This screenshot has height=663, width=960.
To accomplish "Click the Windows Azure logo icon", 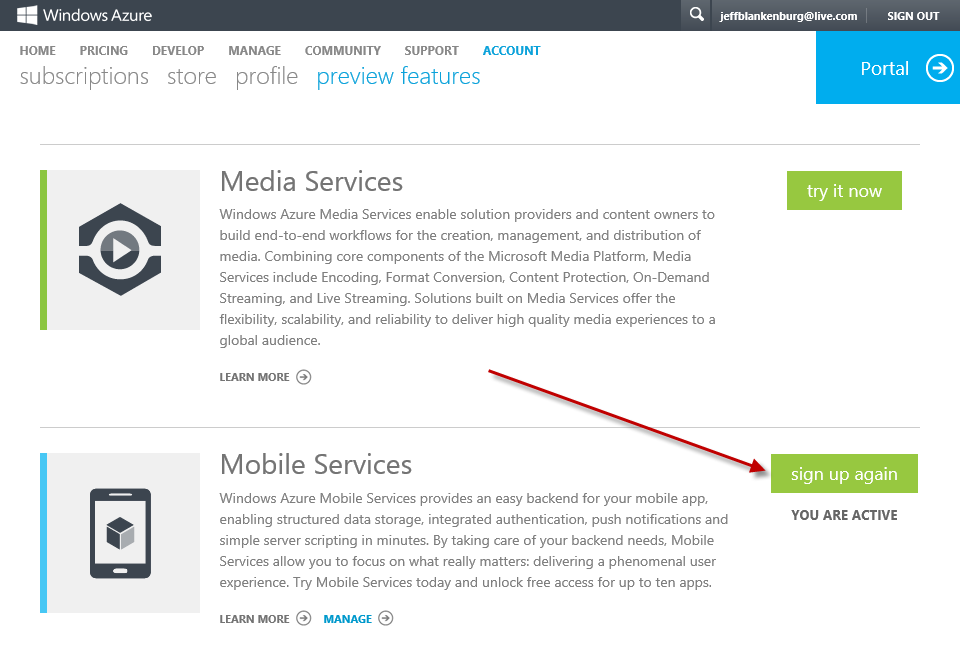I will pos(28,15).
